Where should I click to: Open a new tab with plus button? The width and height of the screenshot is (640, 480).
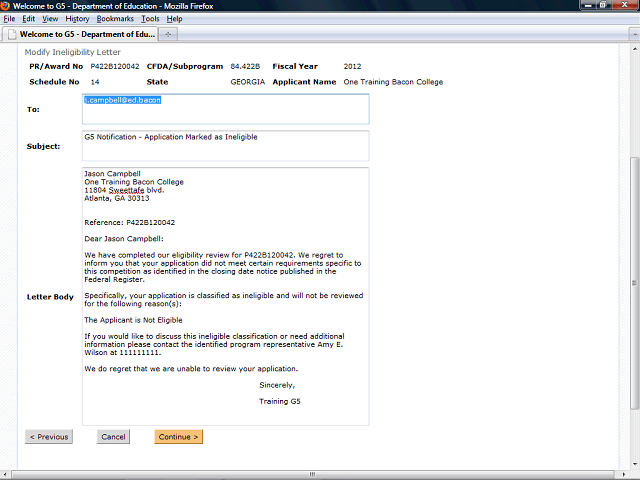pyautogui.click(x=168, y=35)
